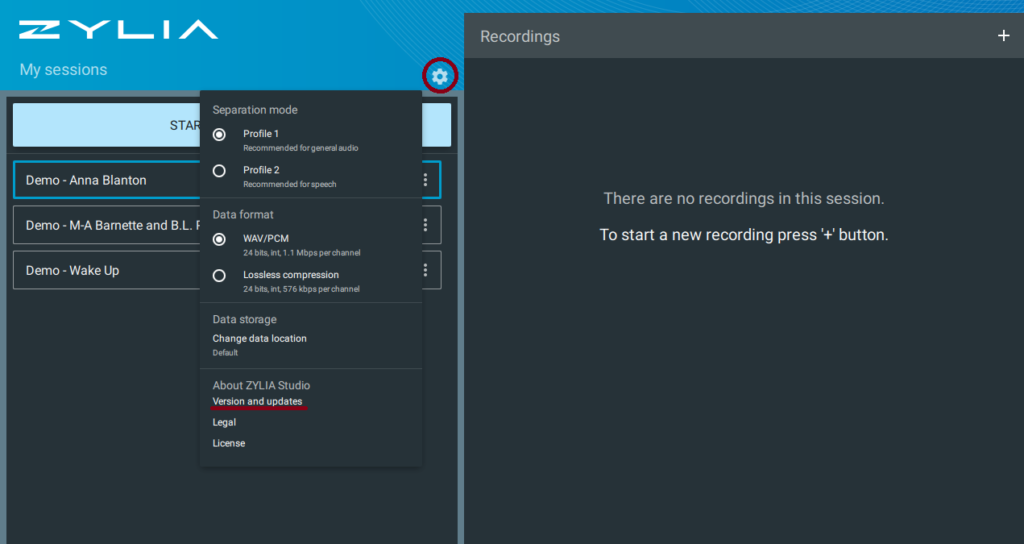This screenshot has width=1024, height=544.
Task: Click '24 bits, int, 576 kbps per channel' text
Action: [x=301, y=289]
